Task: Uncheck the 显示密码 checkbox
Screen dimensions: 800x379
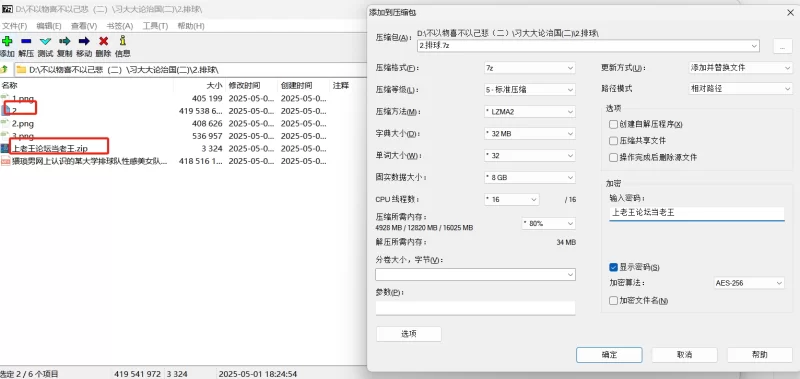Action: tap(613, 267)
